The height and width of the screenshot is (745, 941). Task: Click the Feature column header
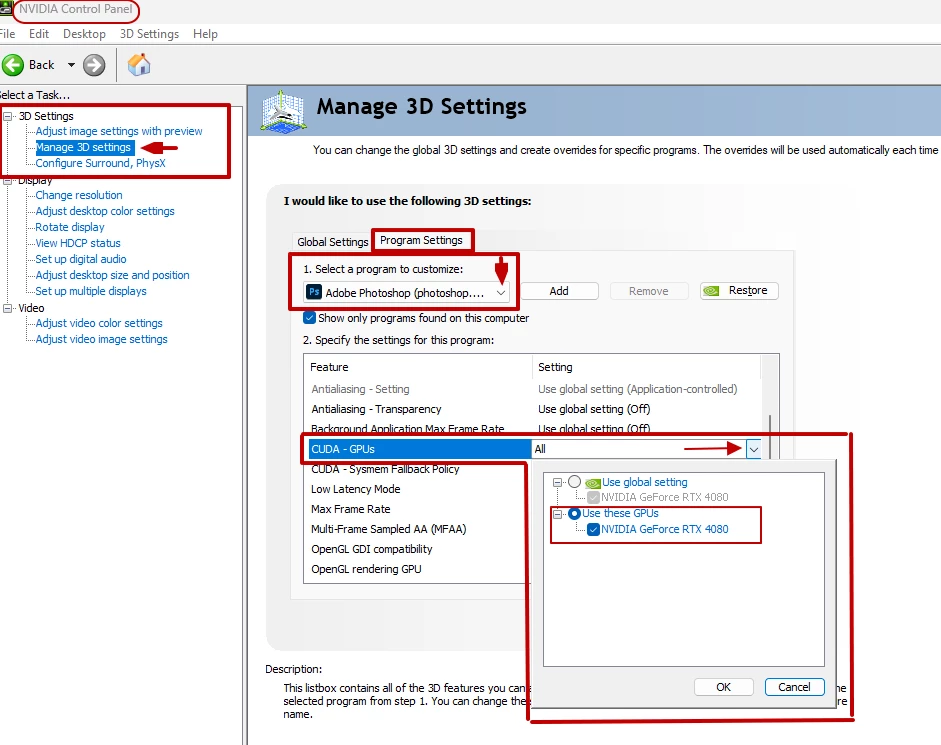418,367
